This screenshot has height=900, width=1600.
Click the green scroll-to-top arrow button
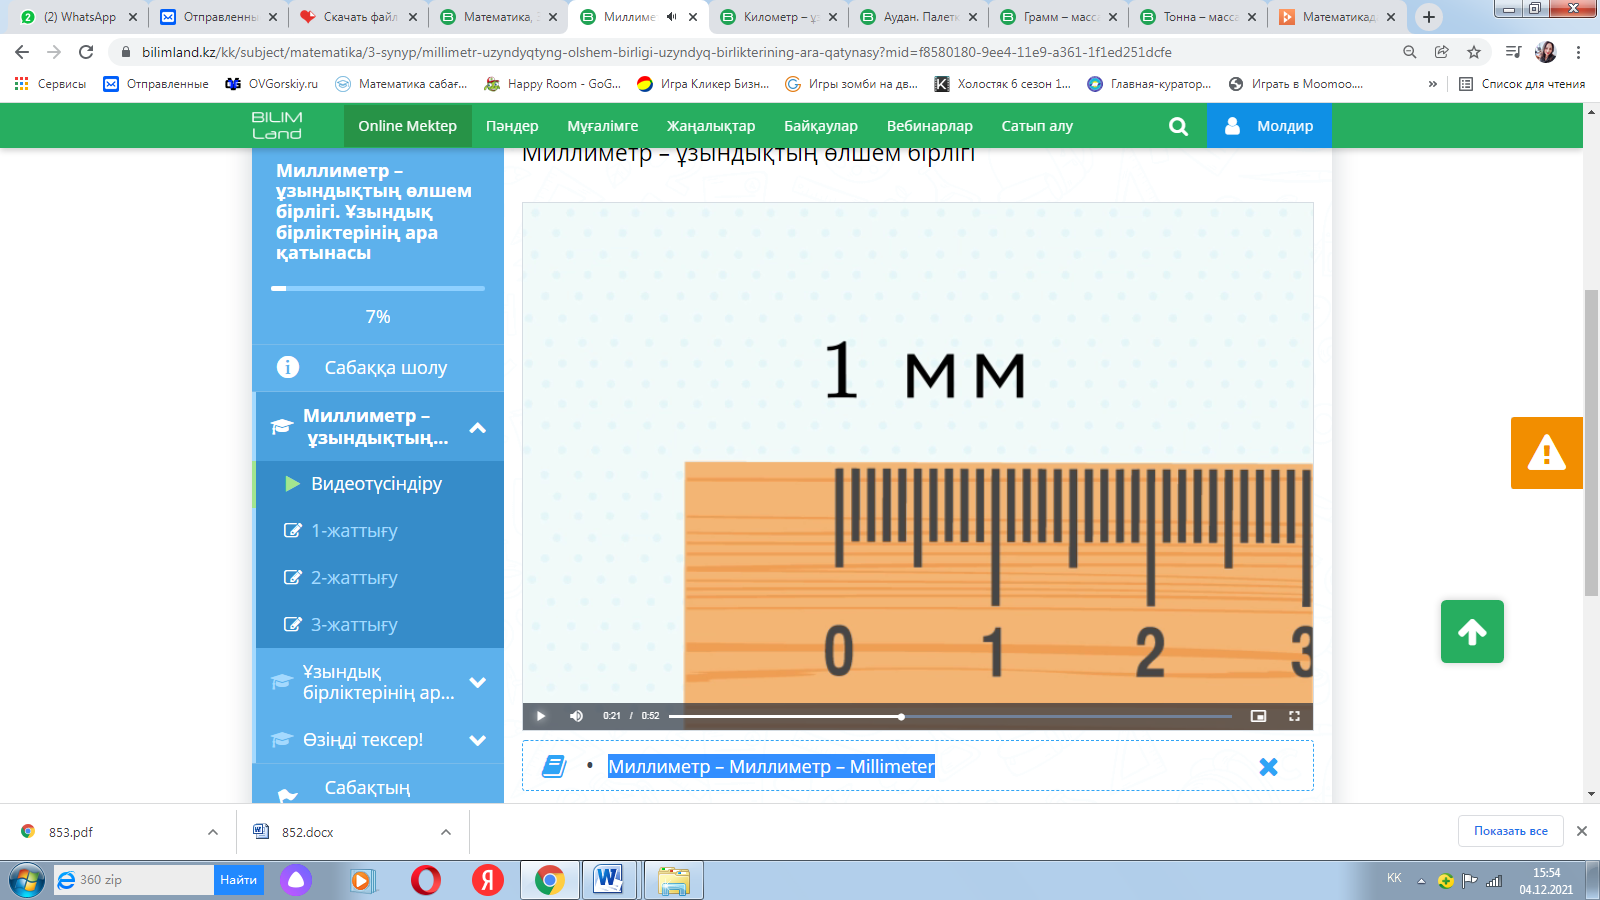pos(1472,632)
